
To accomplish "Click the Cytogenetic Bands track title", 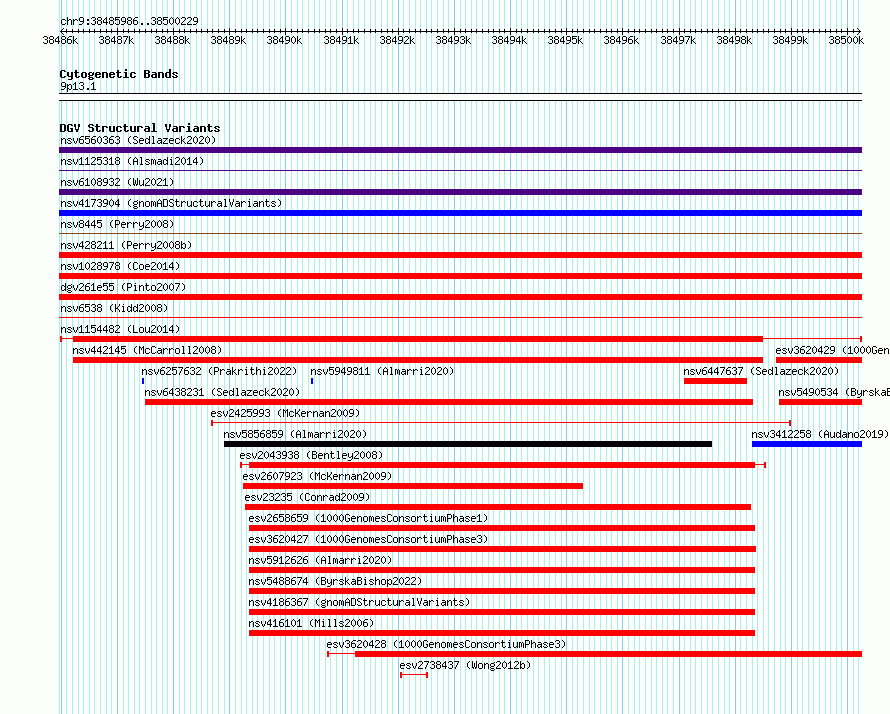I will tap(119, 74).
